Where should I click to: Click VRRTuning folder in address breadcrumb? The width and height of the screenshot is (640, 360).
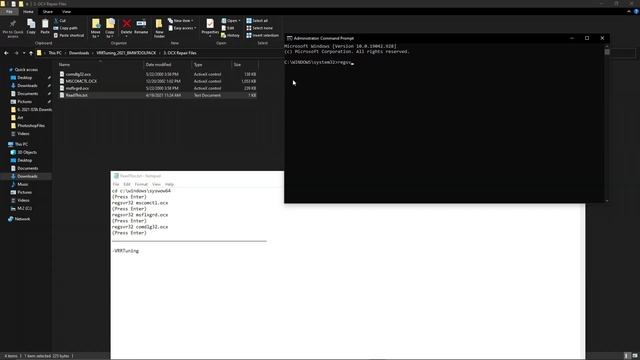tap(126, 53)
